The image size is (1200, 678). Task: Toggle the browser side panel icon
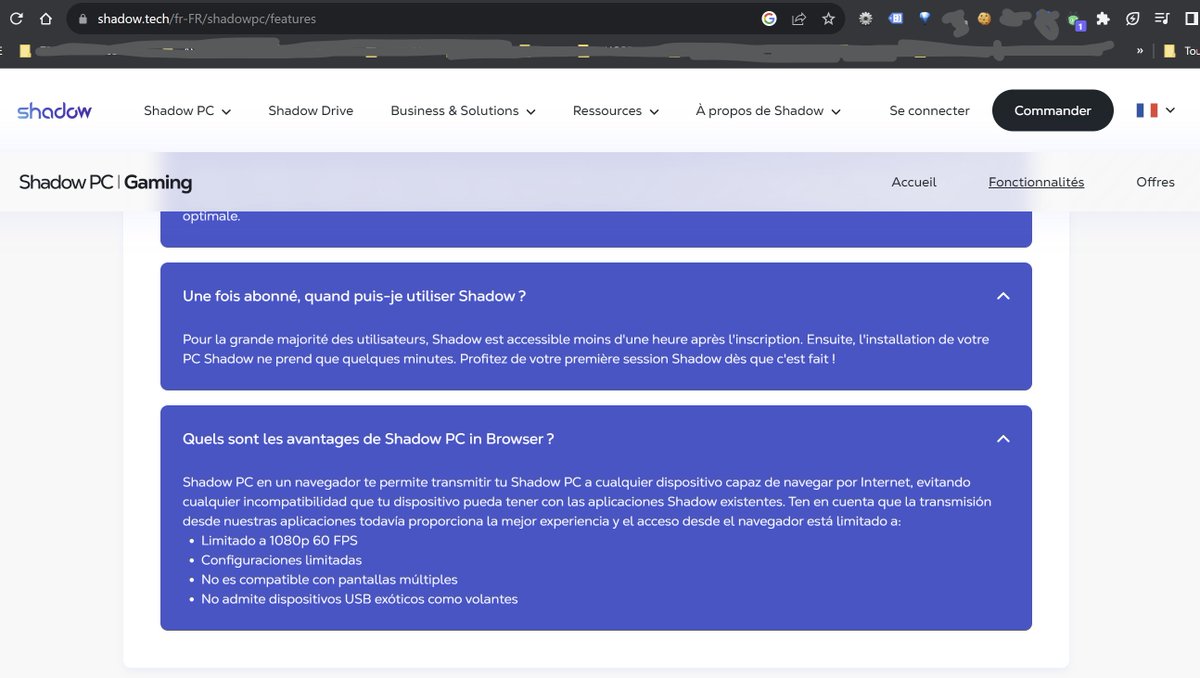[1191, 18]
